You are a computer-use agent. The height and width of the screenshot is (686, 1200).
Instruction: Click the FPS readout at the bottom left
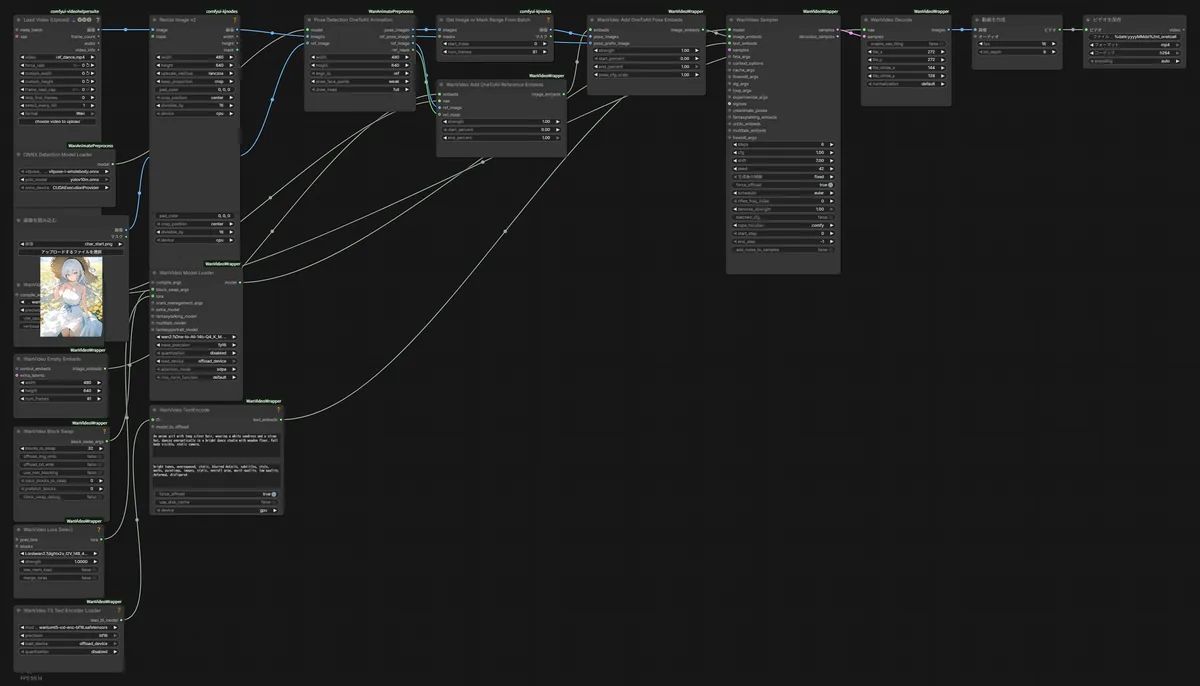coord(31,678)
